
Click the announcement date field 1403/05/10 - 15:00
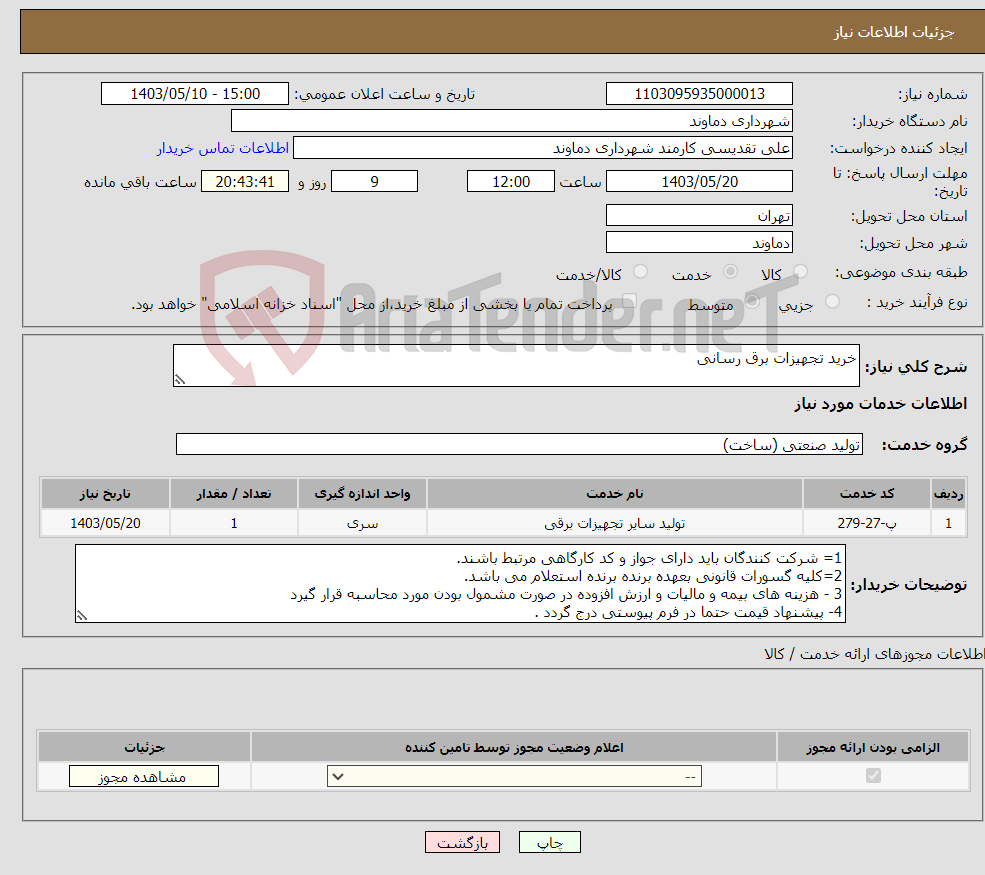tap(195, 94)
